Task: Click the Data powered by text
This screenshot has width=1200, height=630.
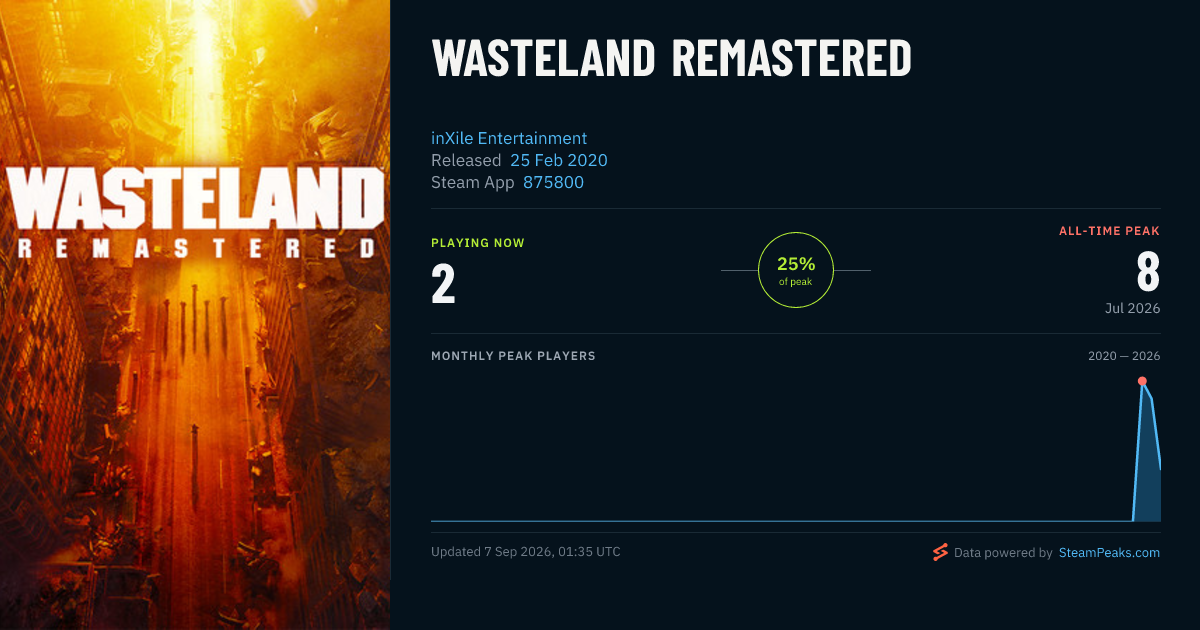Action: (x=1003, y=552)
